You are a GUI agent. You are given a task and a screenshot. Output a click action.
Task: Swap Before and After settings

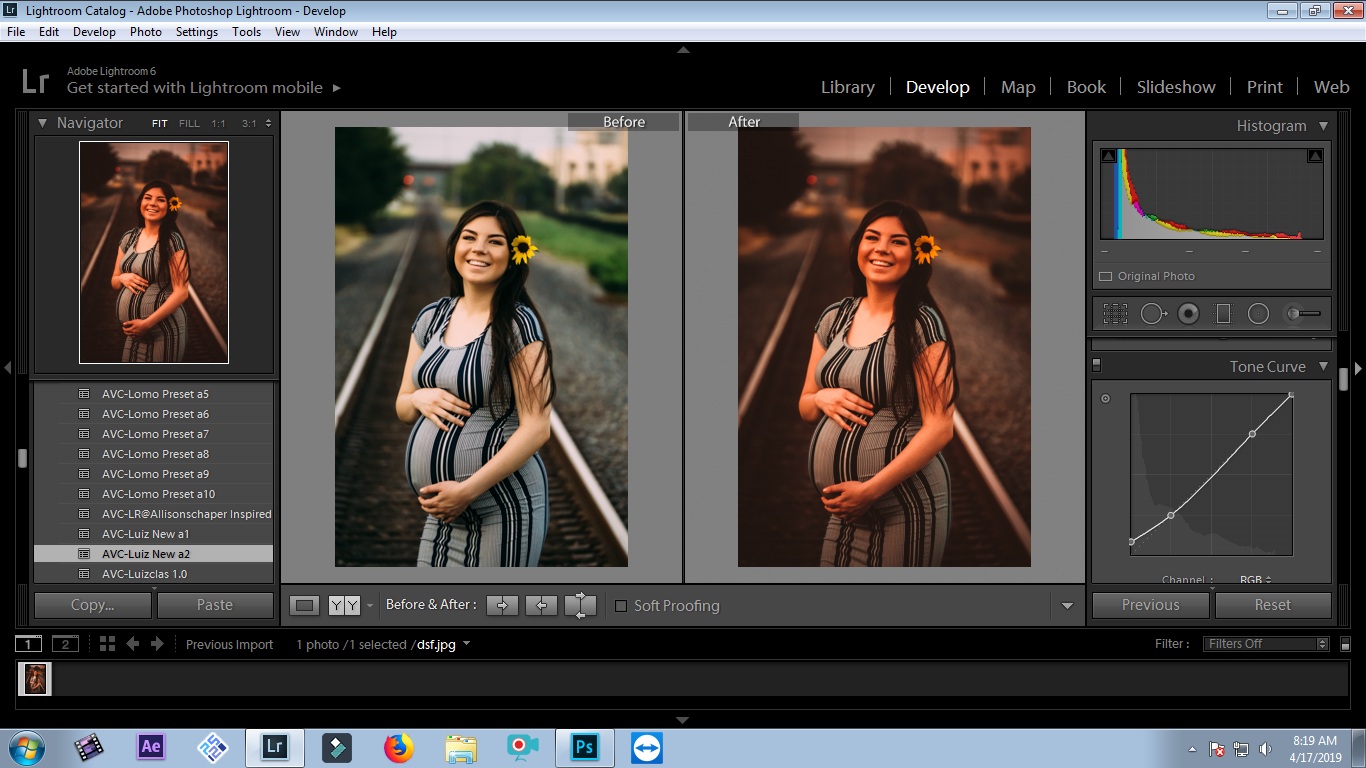(x=580, y=605)
